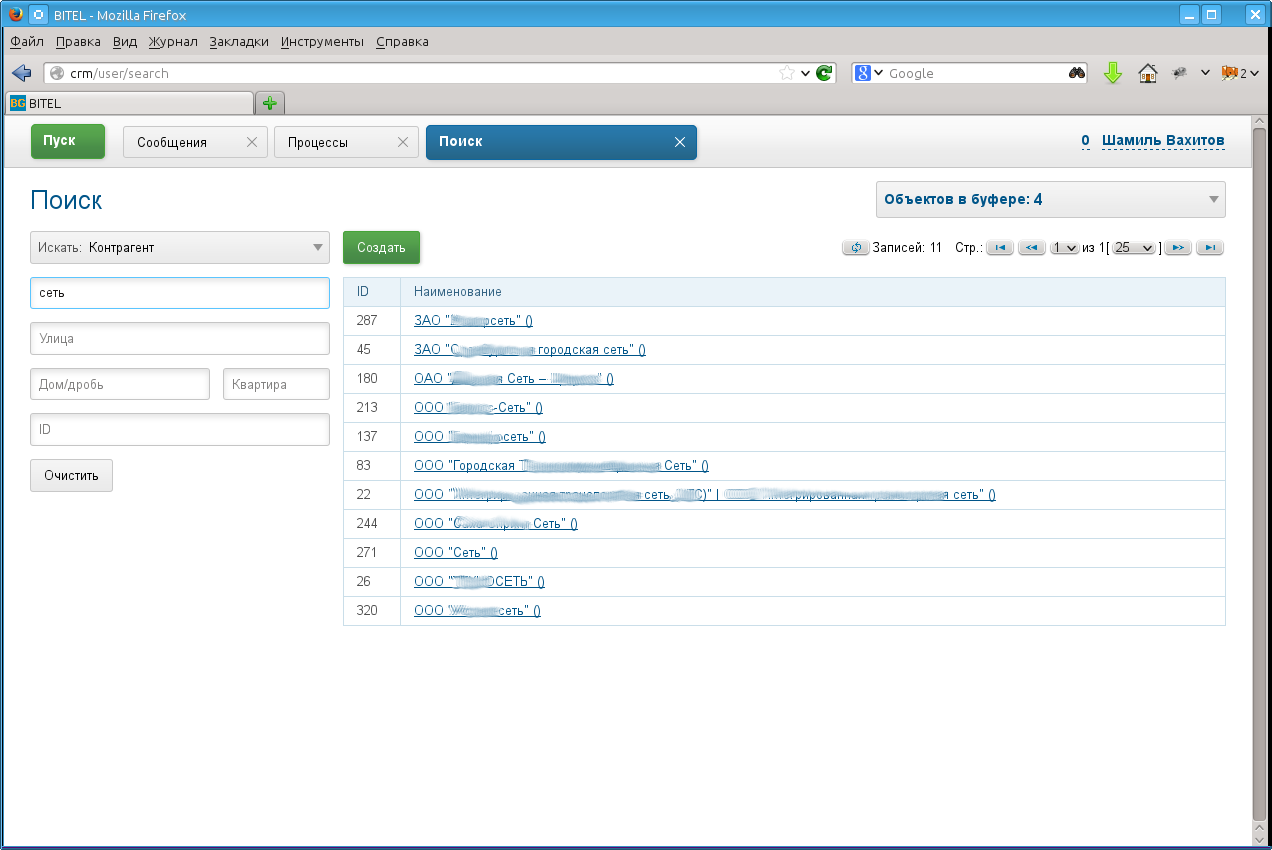This screenshot has width=1272, height=850.
Task: Open the Объектов в буфере dropdown
Action: pos(1050,199)
